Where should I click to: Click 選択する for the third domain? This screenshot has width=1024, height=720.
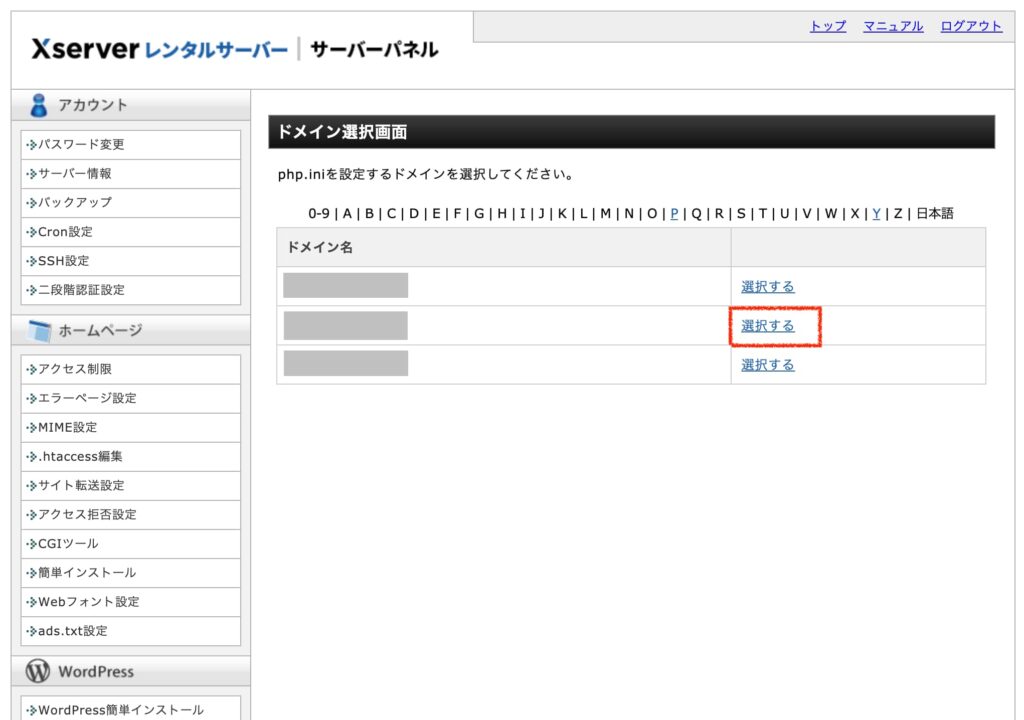pos(767,365)
